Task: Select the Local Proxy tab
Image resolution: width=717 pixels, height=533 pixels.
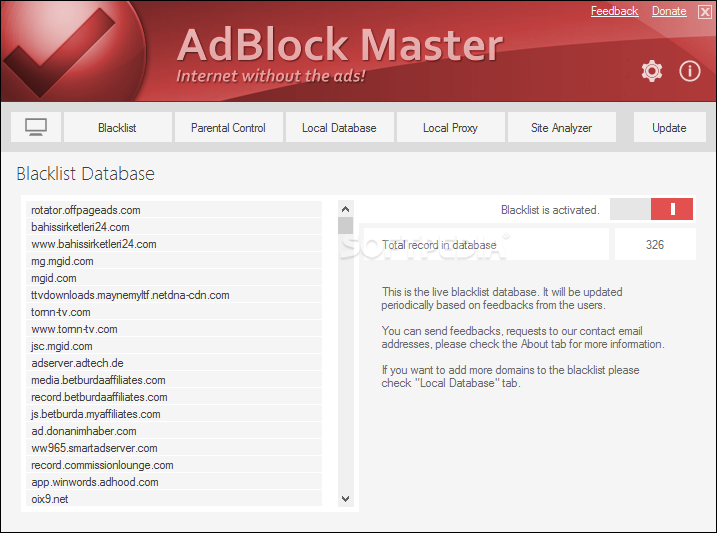Action: click(451, 127)
